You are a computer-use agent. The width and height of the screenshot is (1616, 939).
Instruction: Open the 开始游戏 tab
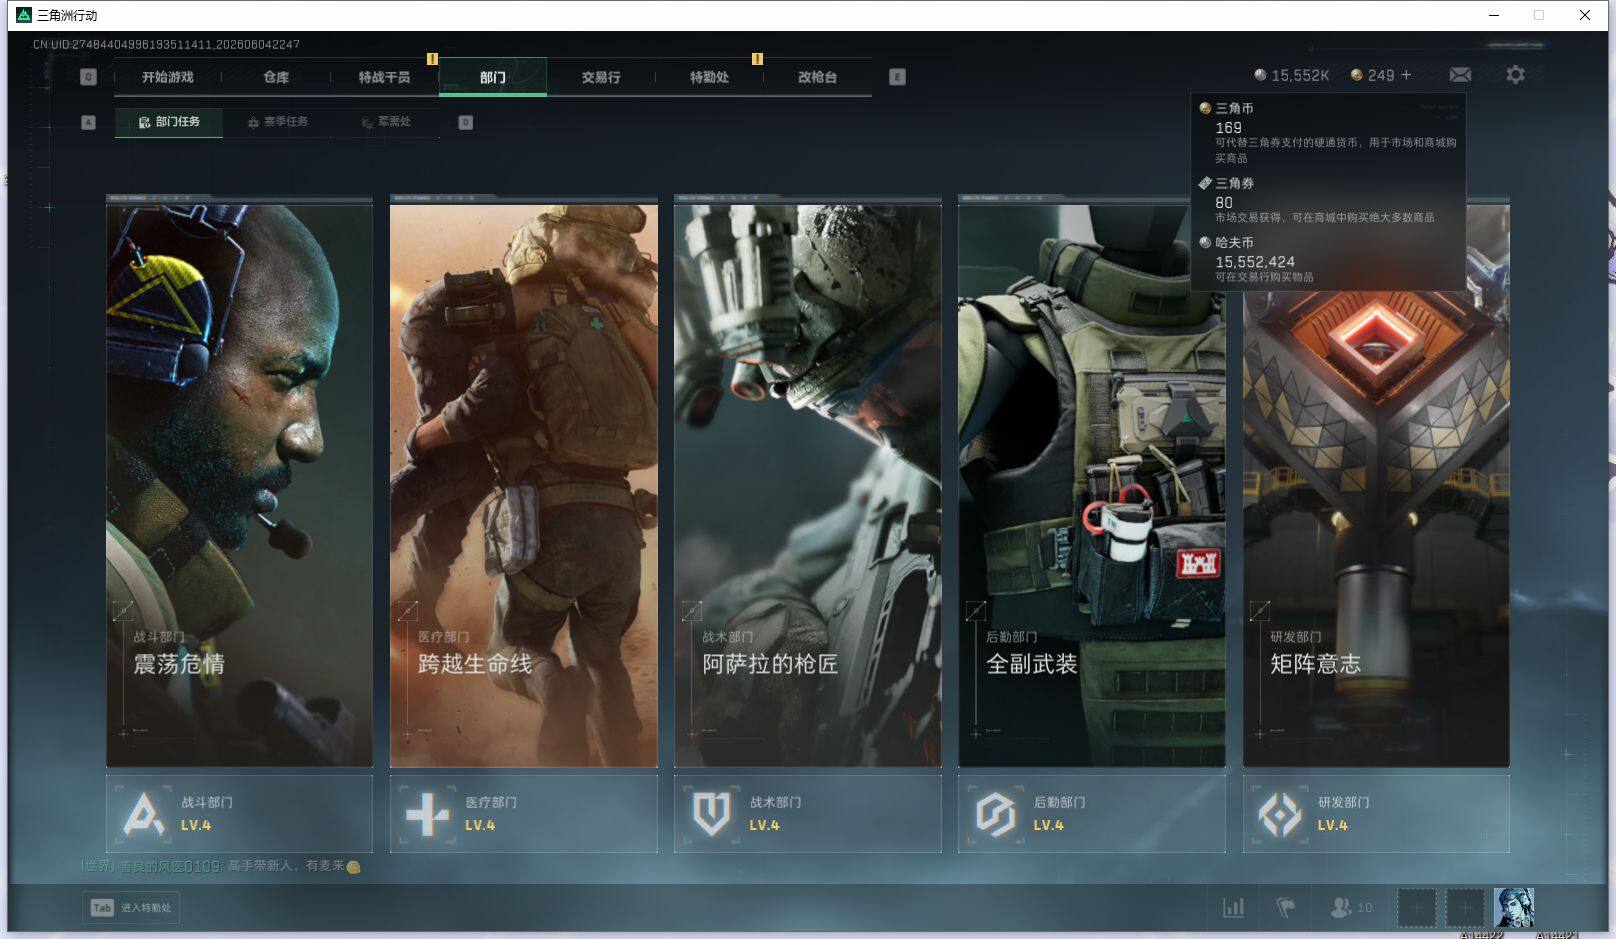167,77
